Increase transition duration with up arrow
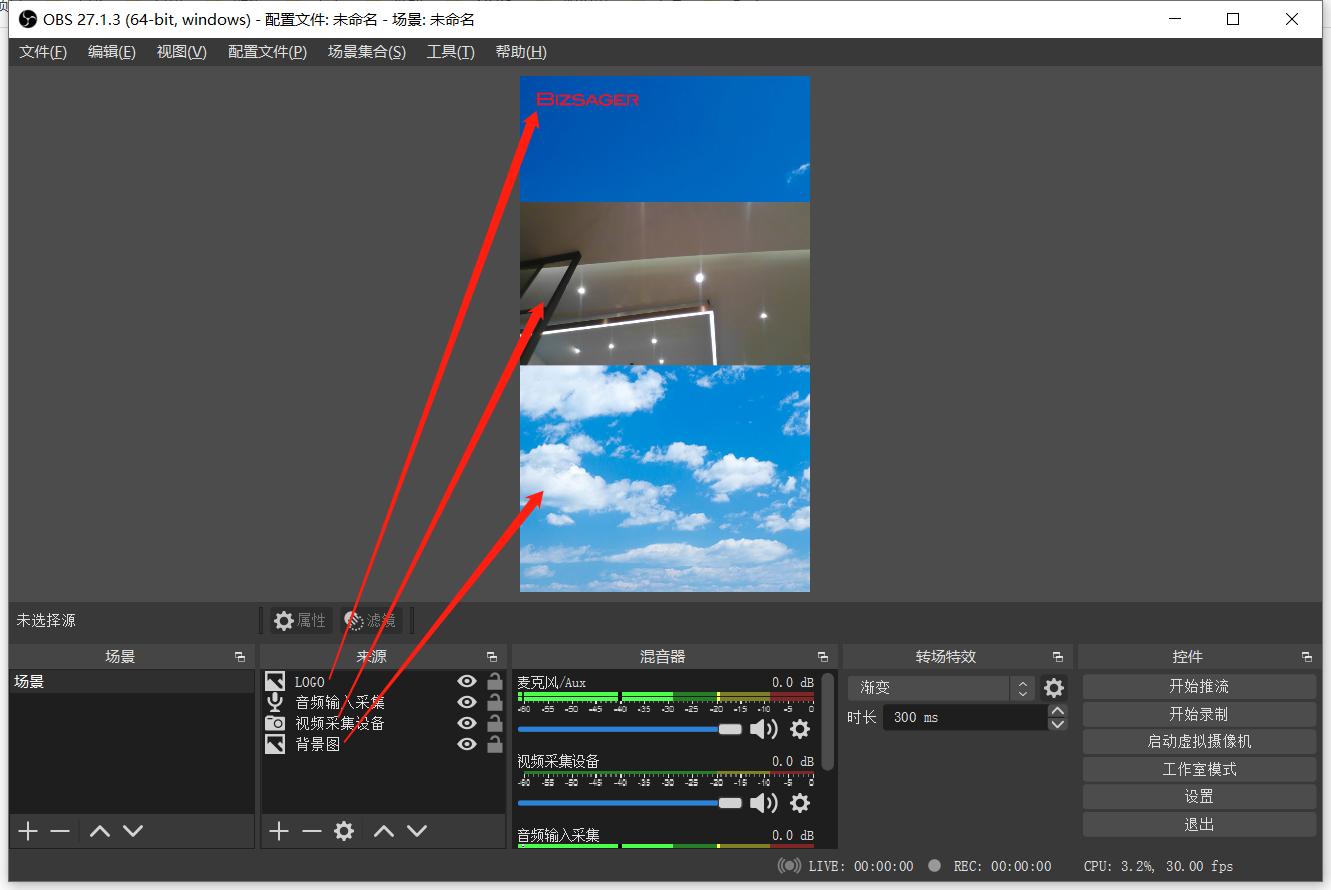This screenshot has height=890, width=1331. pyautogui.click(x=1058, y=711)
